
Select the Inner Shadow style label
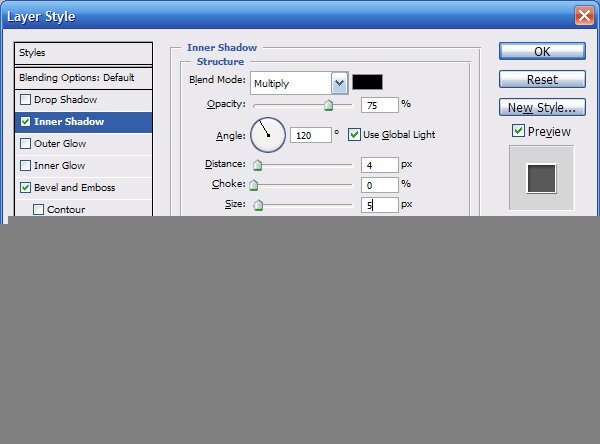[x=69, y=122]
